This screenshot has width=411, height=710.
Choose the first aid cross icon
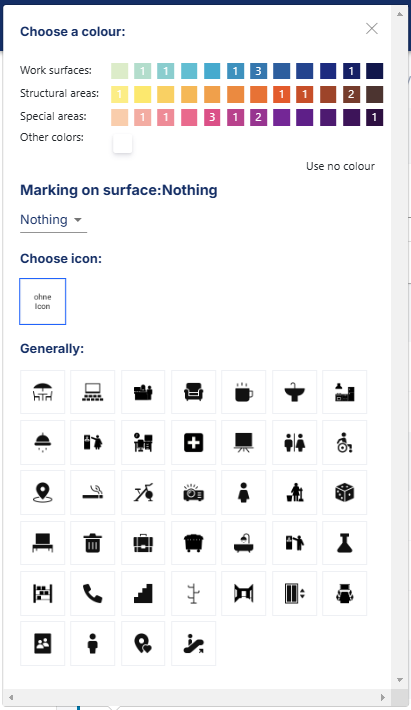point(193,442)
